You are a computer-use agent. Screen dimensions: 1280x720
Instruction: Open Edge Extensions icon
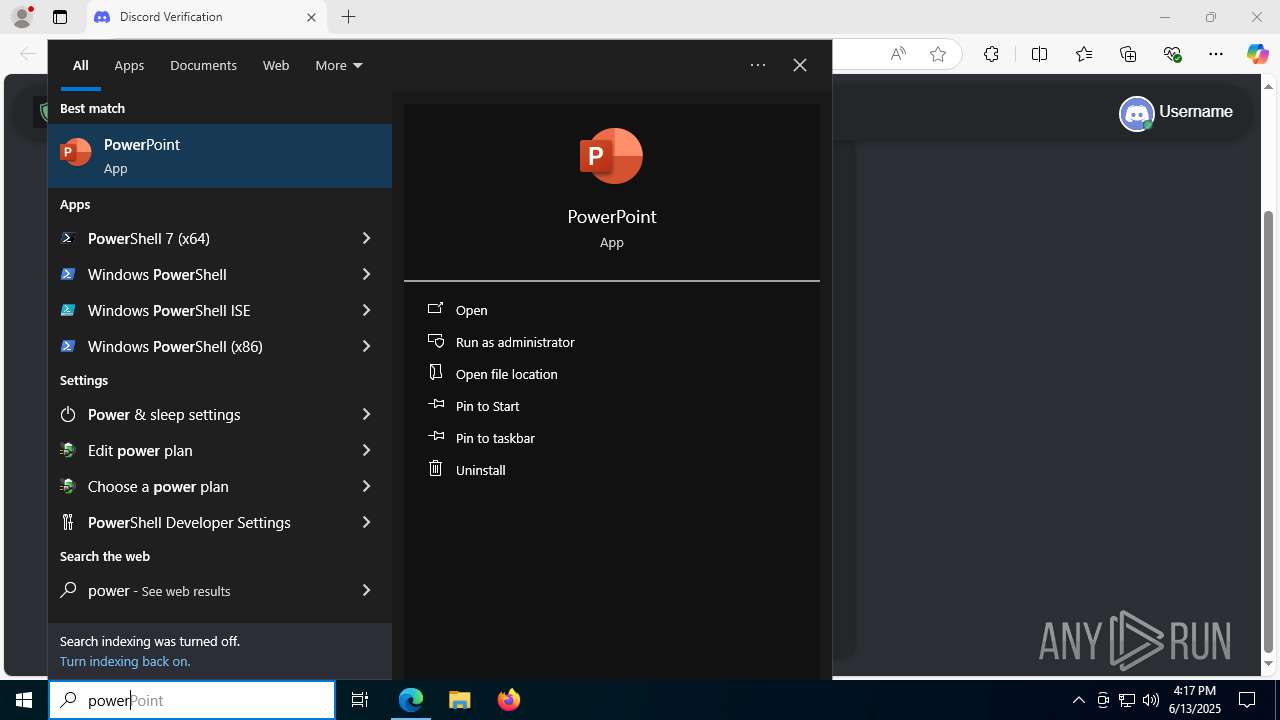(x=991, y=54)
